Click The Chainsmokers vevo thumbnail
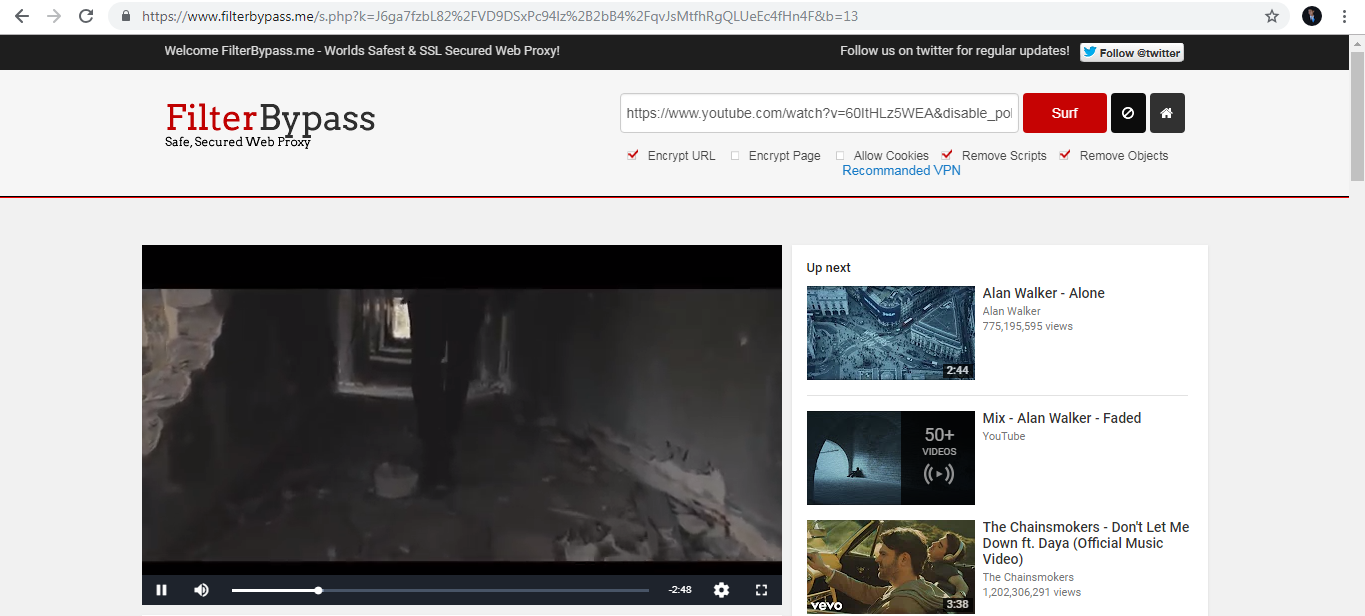The image size is (1365, 616). (890, 566)
